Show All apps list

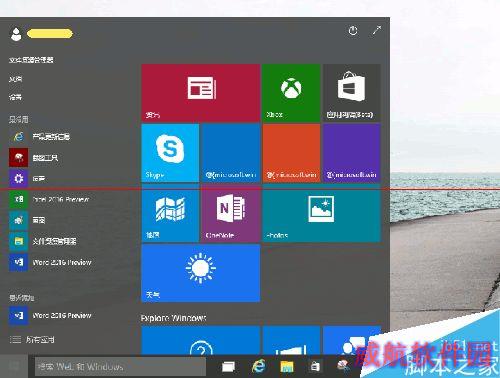click(32, 340)
